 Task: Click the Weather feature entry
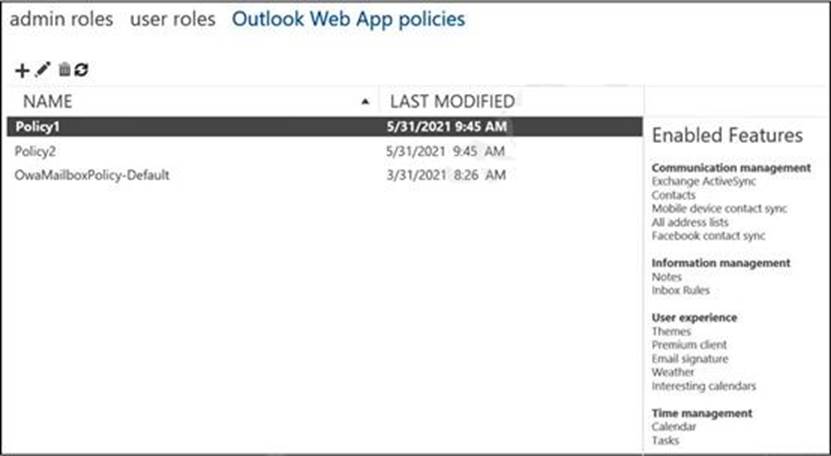coord(672,372)
